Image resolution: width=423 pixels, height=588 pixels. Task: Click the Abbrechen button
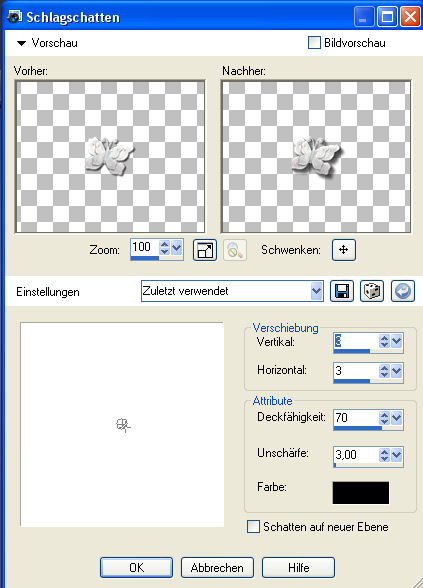point(217,567)
